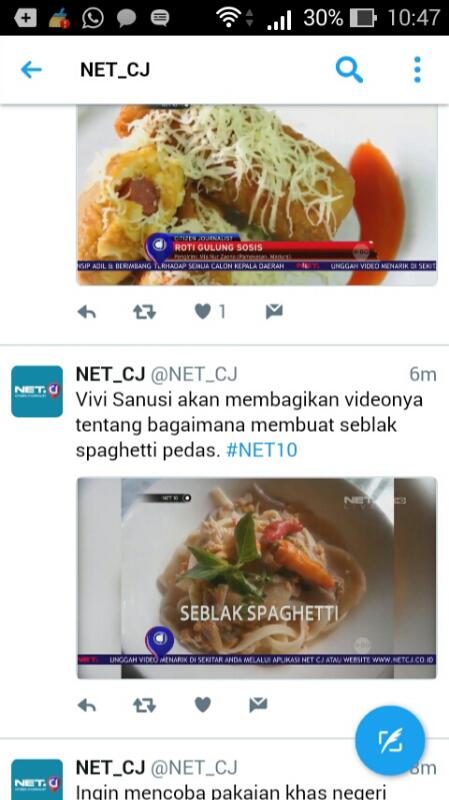Screen dimensions: 449x800
Task: View the Roti Gulung Sosis image
Action: click(257, 195)
